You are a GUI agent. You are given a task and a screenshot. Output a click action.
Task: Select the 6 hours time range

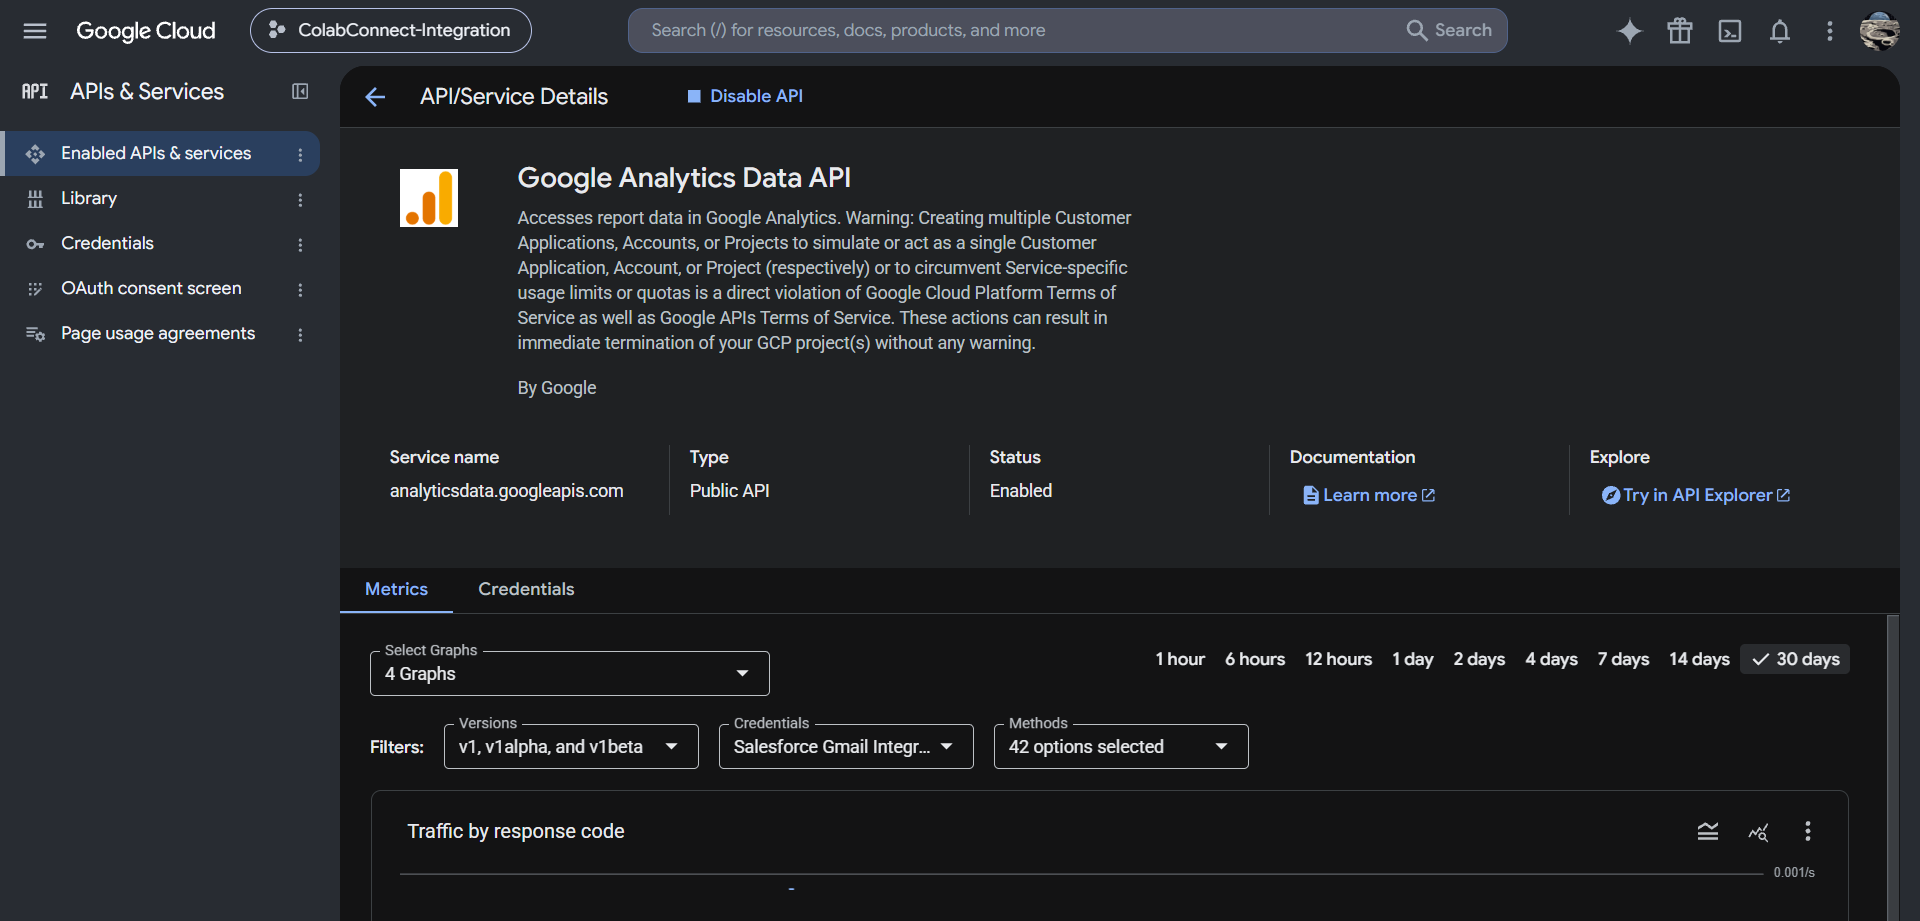(x=1255, y=659)
